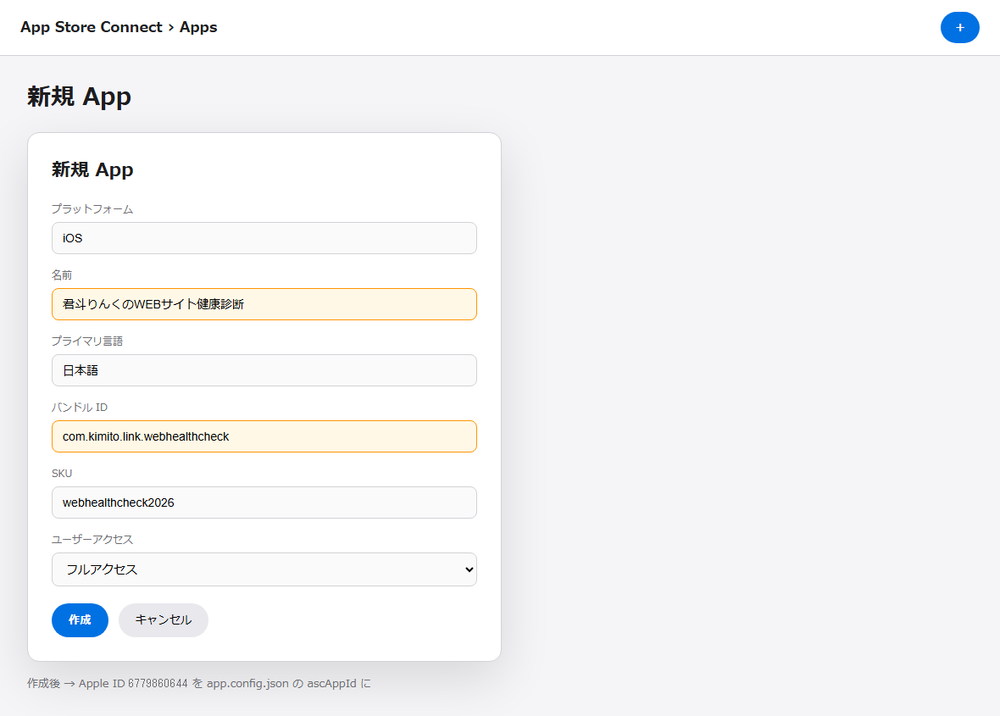Click the 名前 input field
1000x716 pixels.
[x=264, y=304]
